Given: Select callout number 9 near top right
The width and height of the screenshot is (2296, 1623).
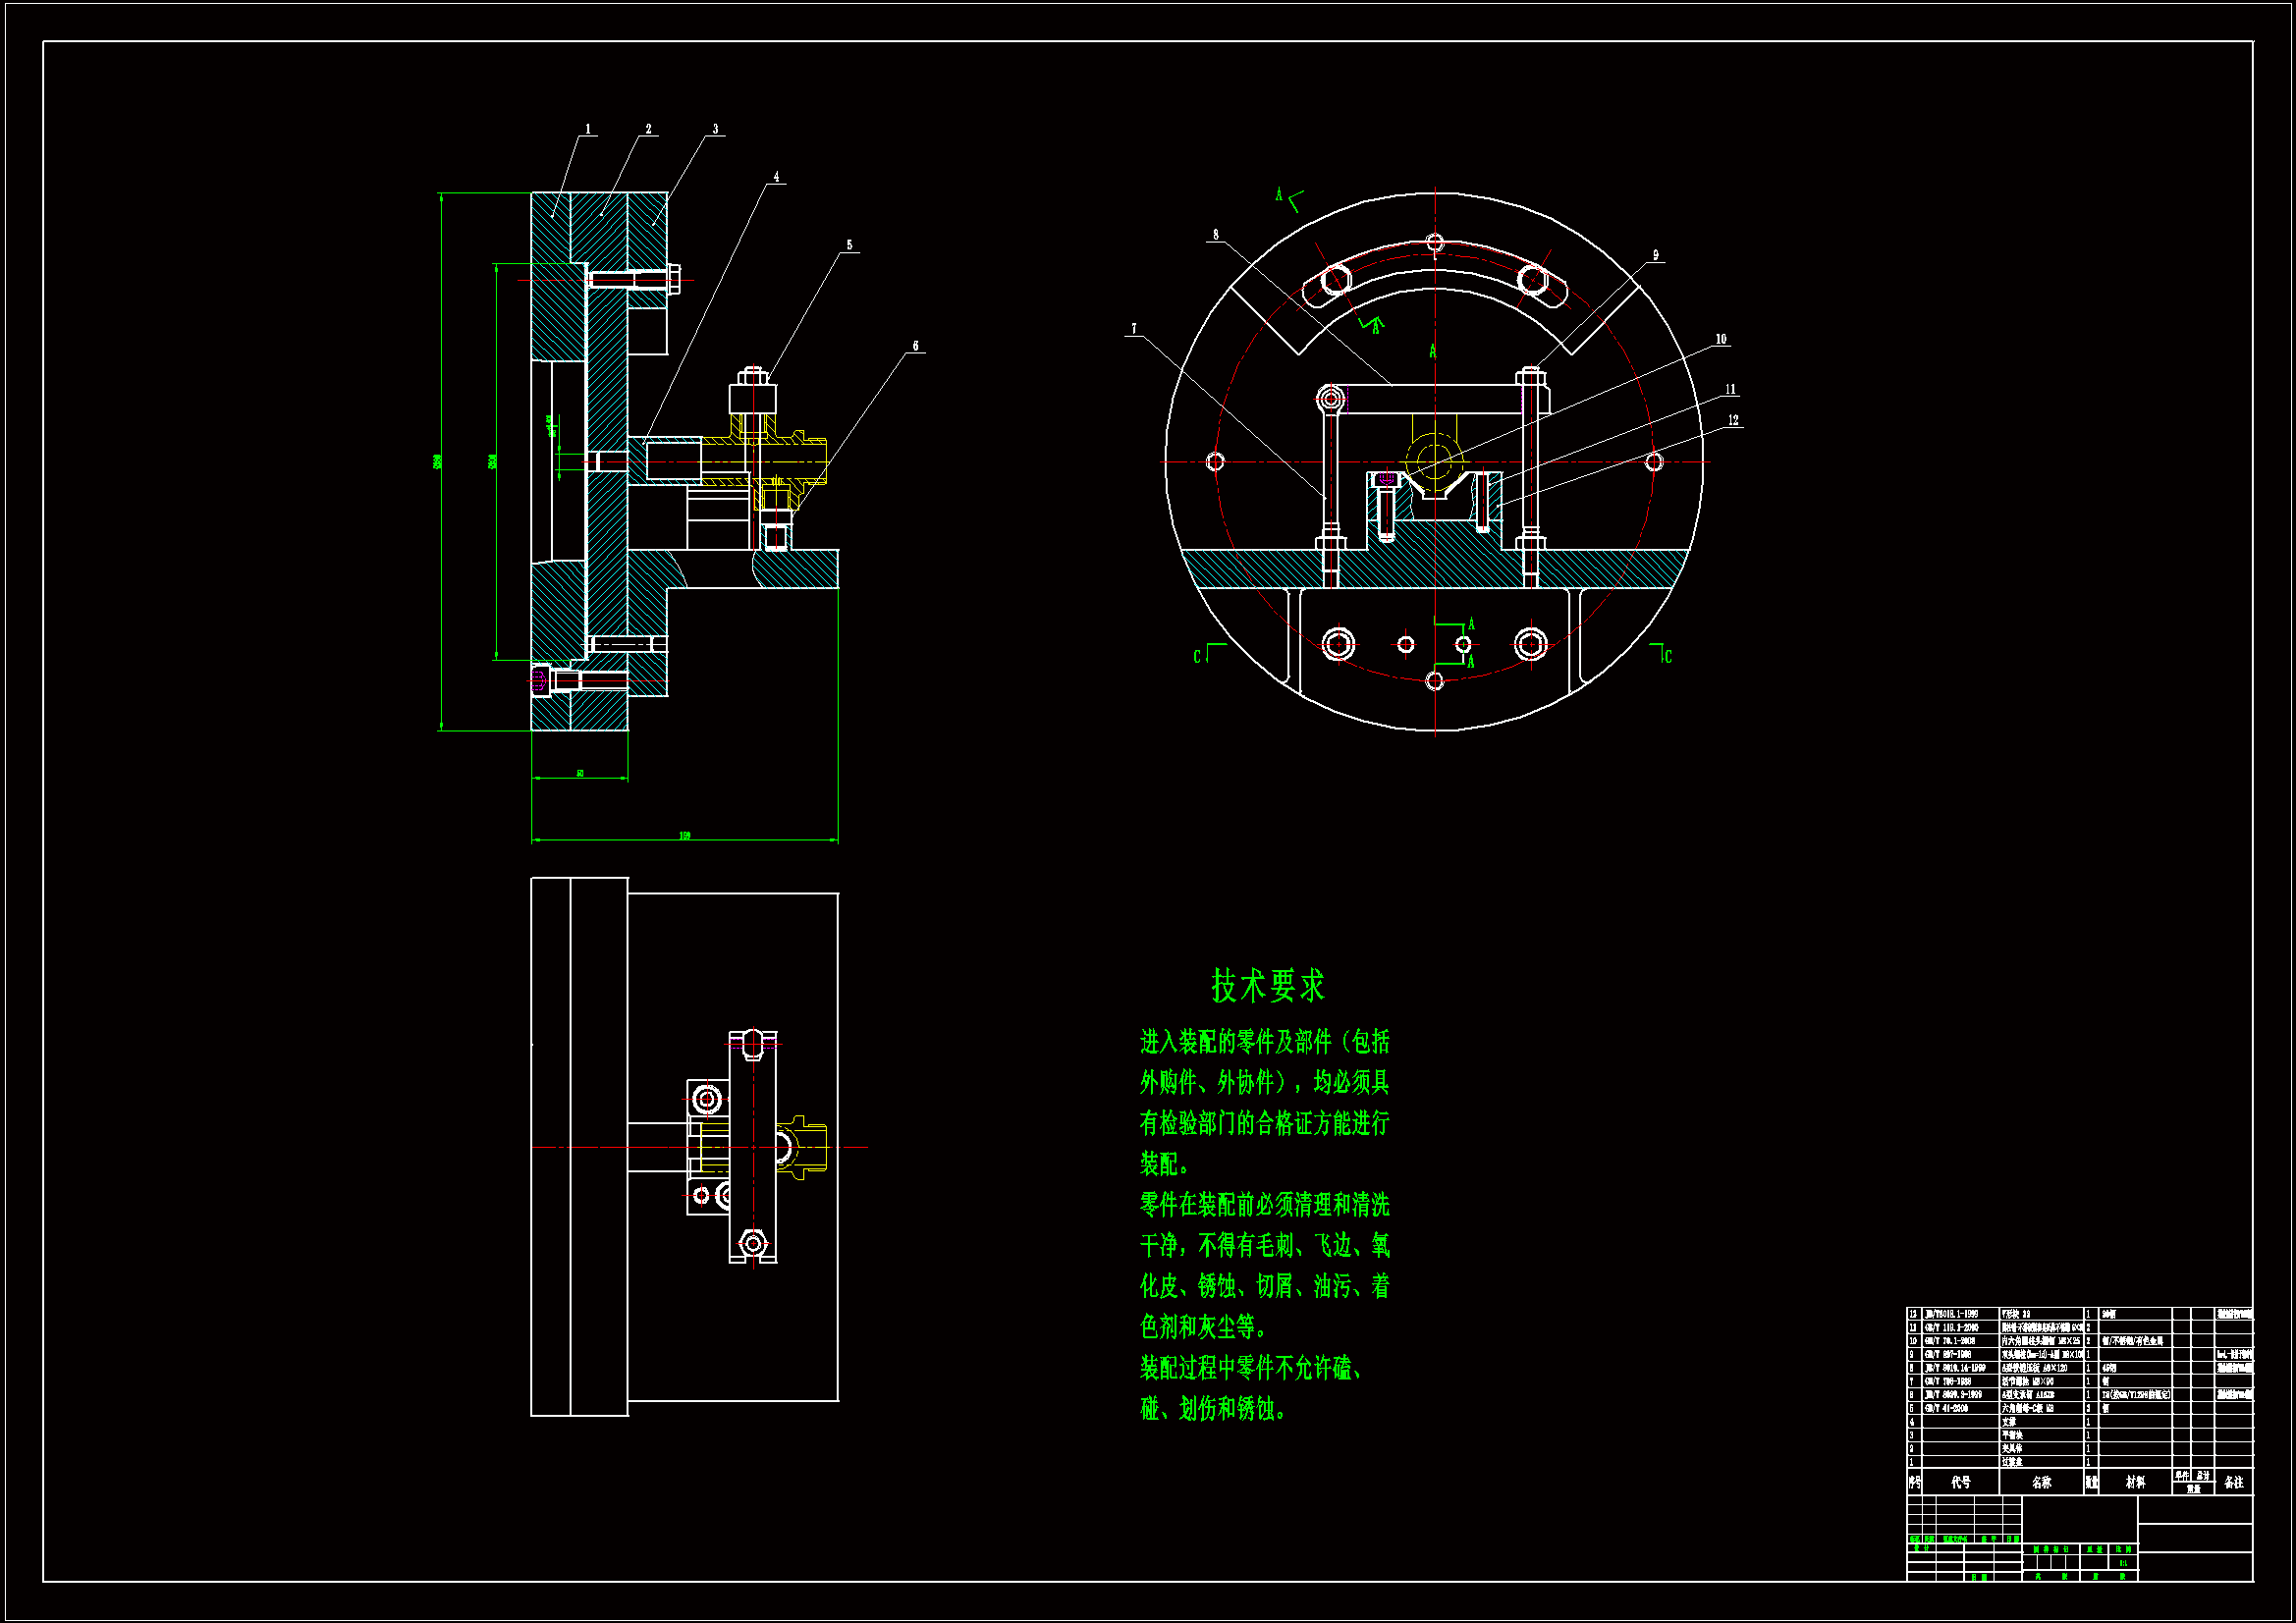Looking at the screenshot, I should pos(1656,255).
